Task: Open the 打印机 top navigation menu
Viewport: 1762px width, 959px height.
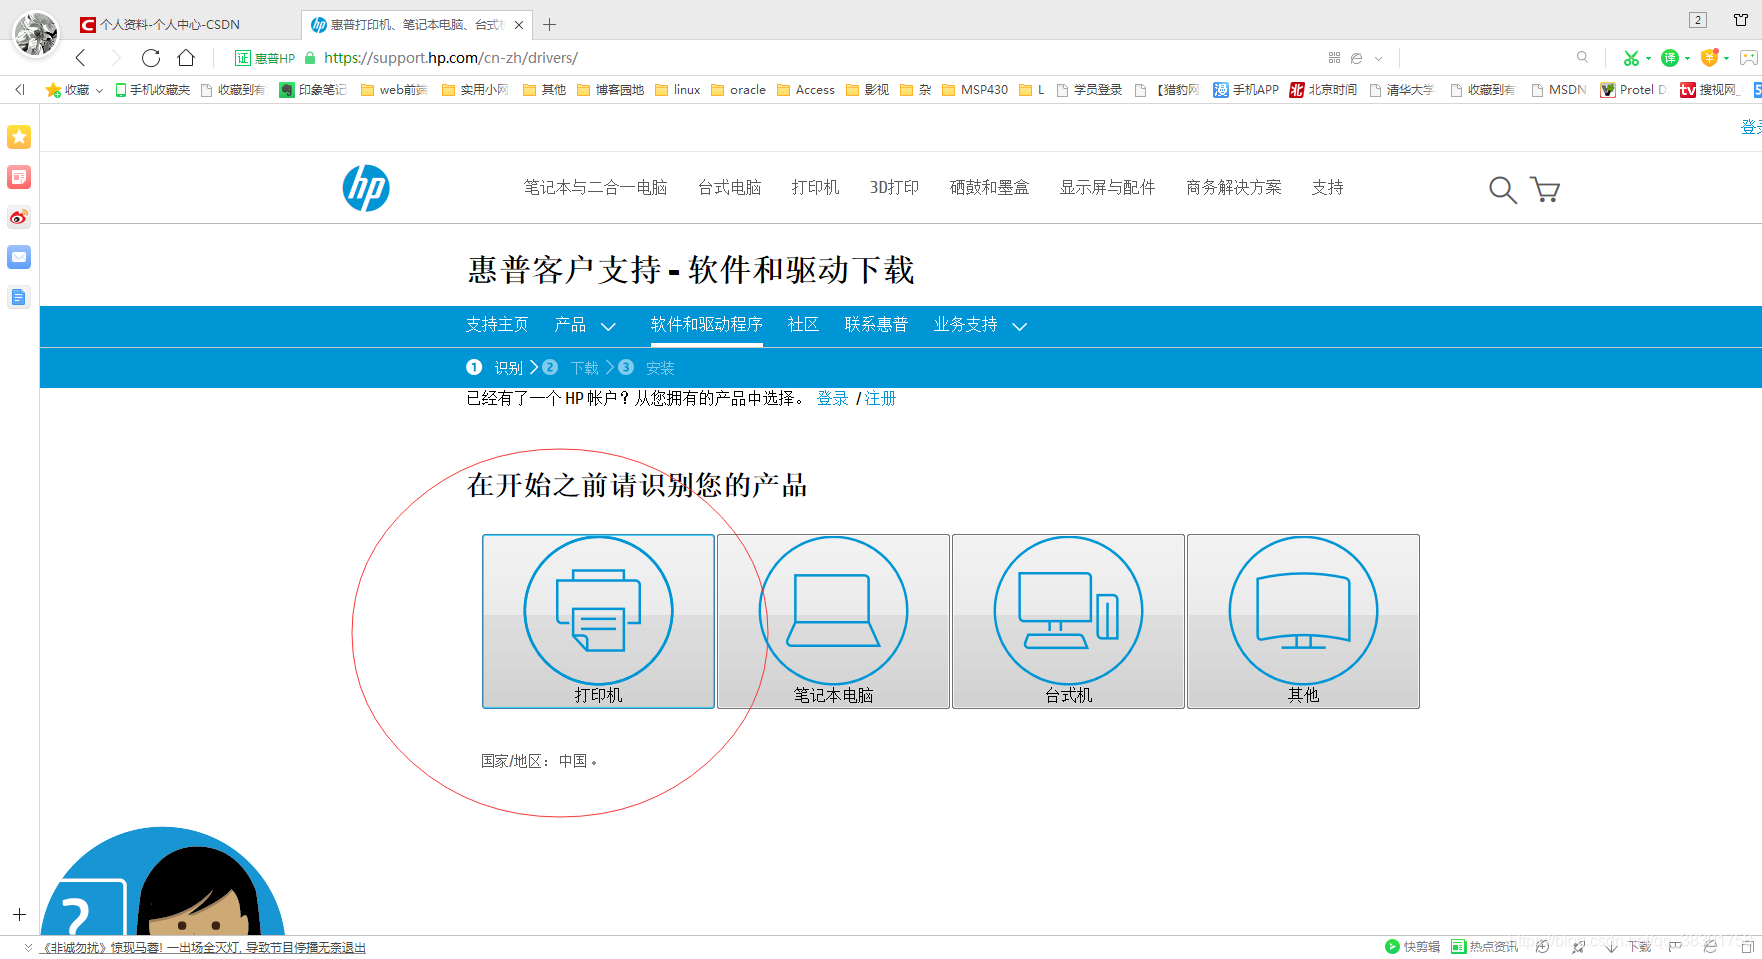Action: 816,188
